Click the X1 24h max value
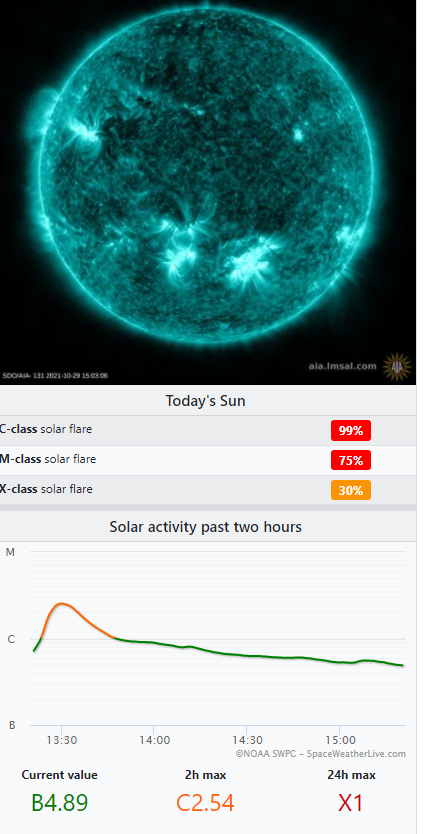The width and height of the screenshot is (430, 834). [x=351, y=803]
